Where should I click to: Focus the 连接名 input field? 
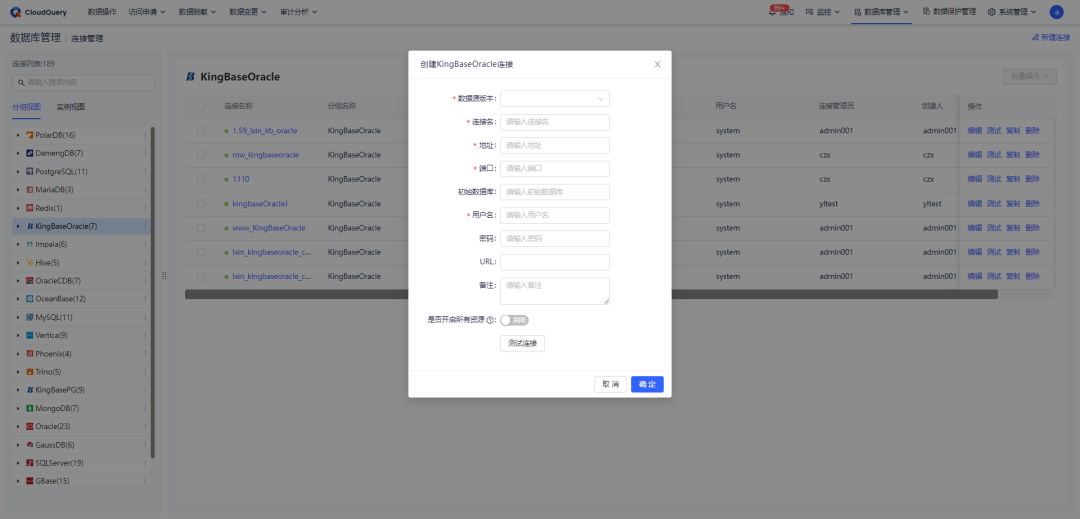point(554,122)
